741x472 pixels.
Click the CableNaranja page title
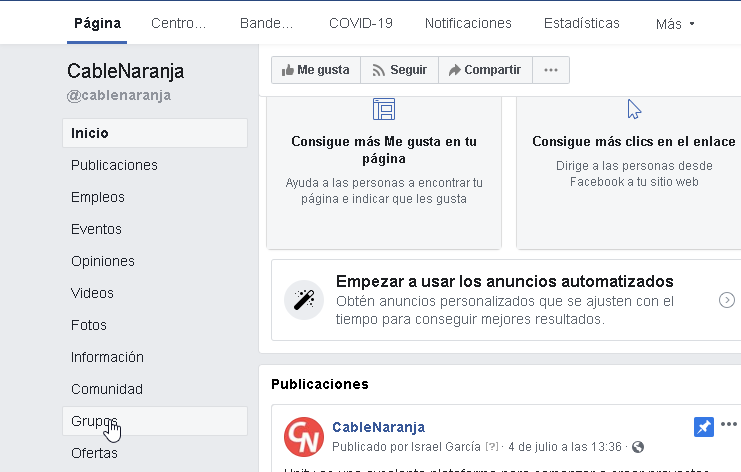(x=125, y=71)
